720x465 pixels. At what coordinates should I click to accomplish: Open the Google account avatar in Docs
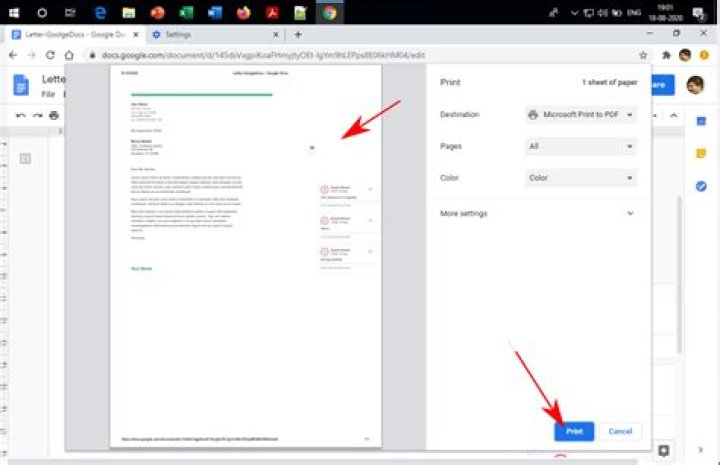(695, 85)
